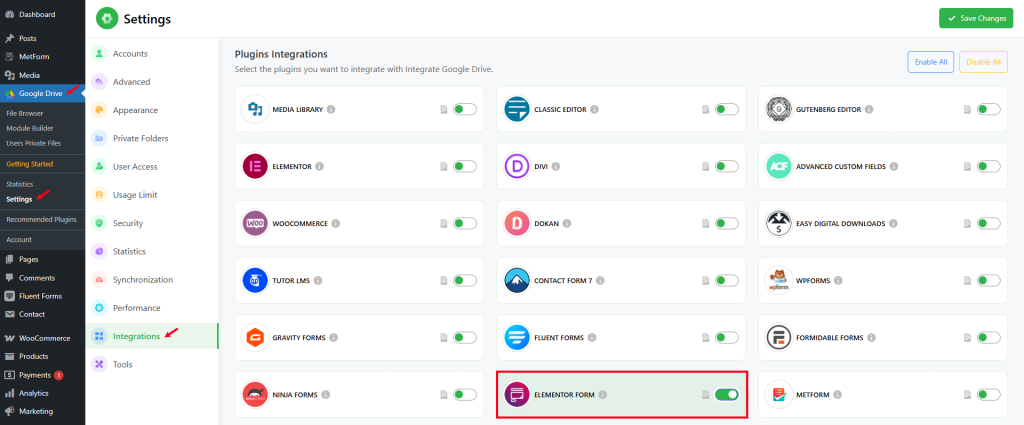Click the Dokan plugin icon
Screen dimensions: 1024x425
coord(517,223)
